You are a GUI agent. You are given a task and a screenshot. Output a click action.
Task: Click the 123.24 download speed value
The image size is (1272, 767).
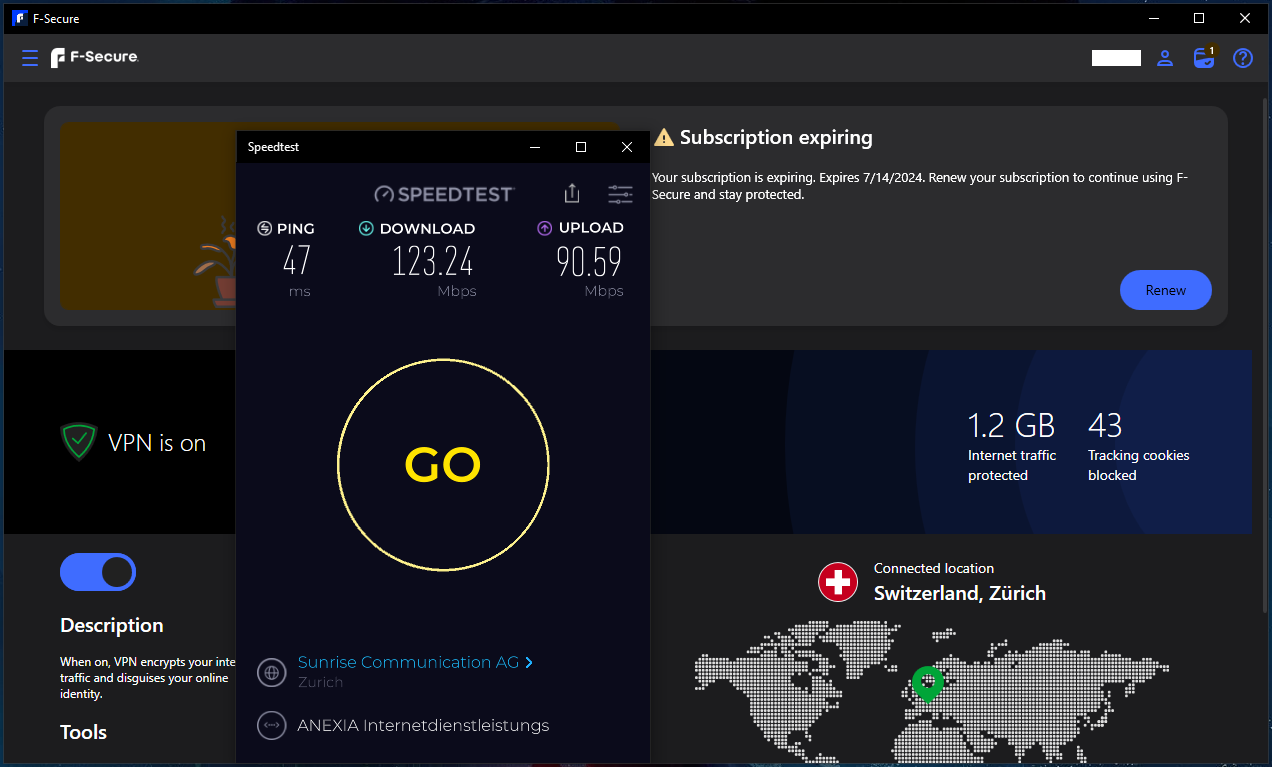coord(432,262)
